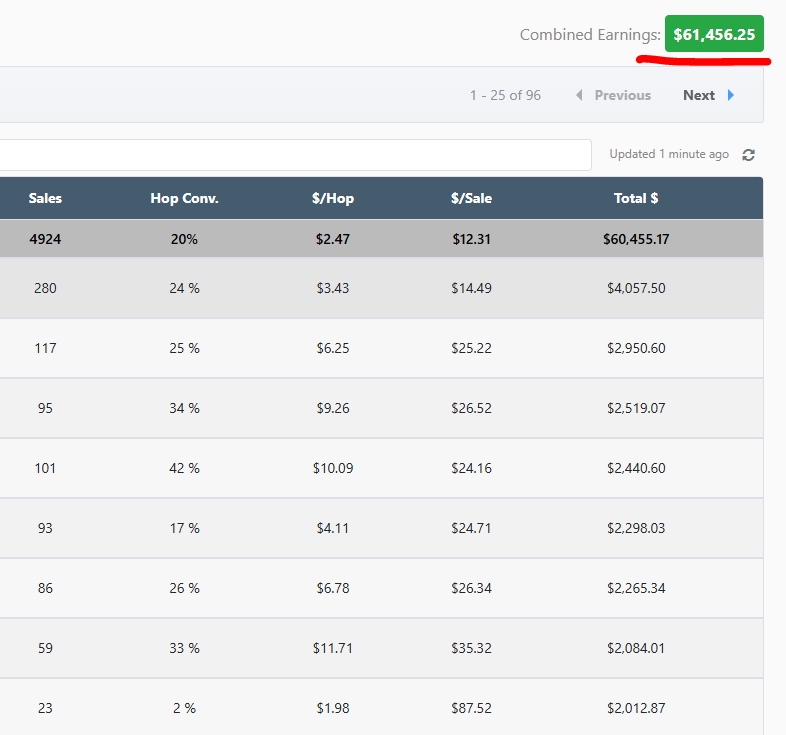The width and height of the screenshot is (786, 735).
Task: Click the Total $ cell $2,265.34
Action: click(x=636, y=588)
